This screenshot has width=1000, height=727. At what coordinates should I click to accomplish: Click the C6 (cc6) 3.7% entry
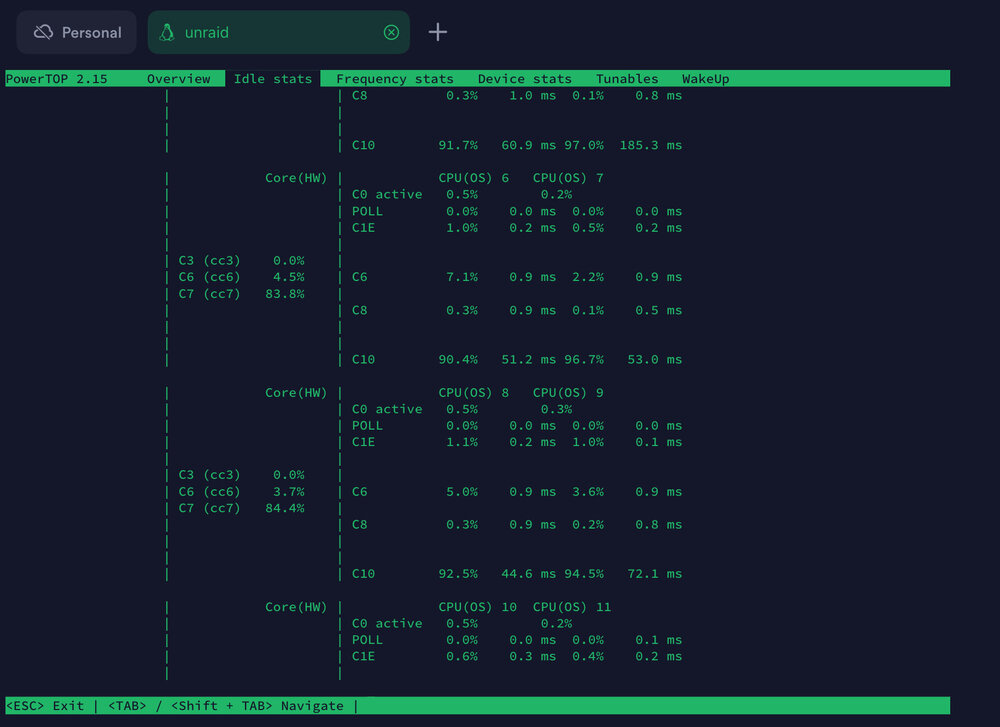pyautogui.click(x=241, y=492)
